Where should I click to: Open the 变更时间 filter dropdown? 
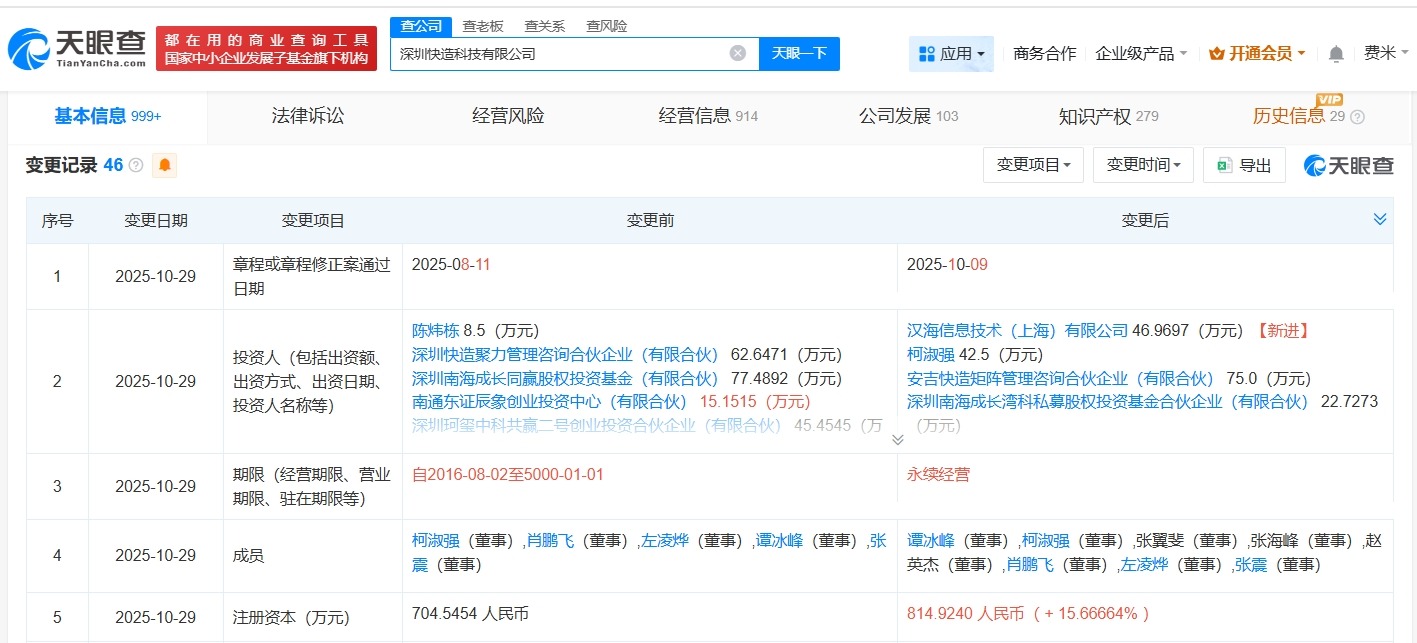[1142, 165]
